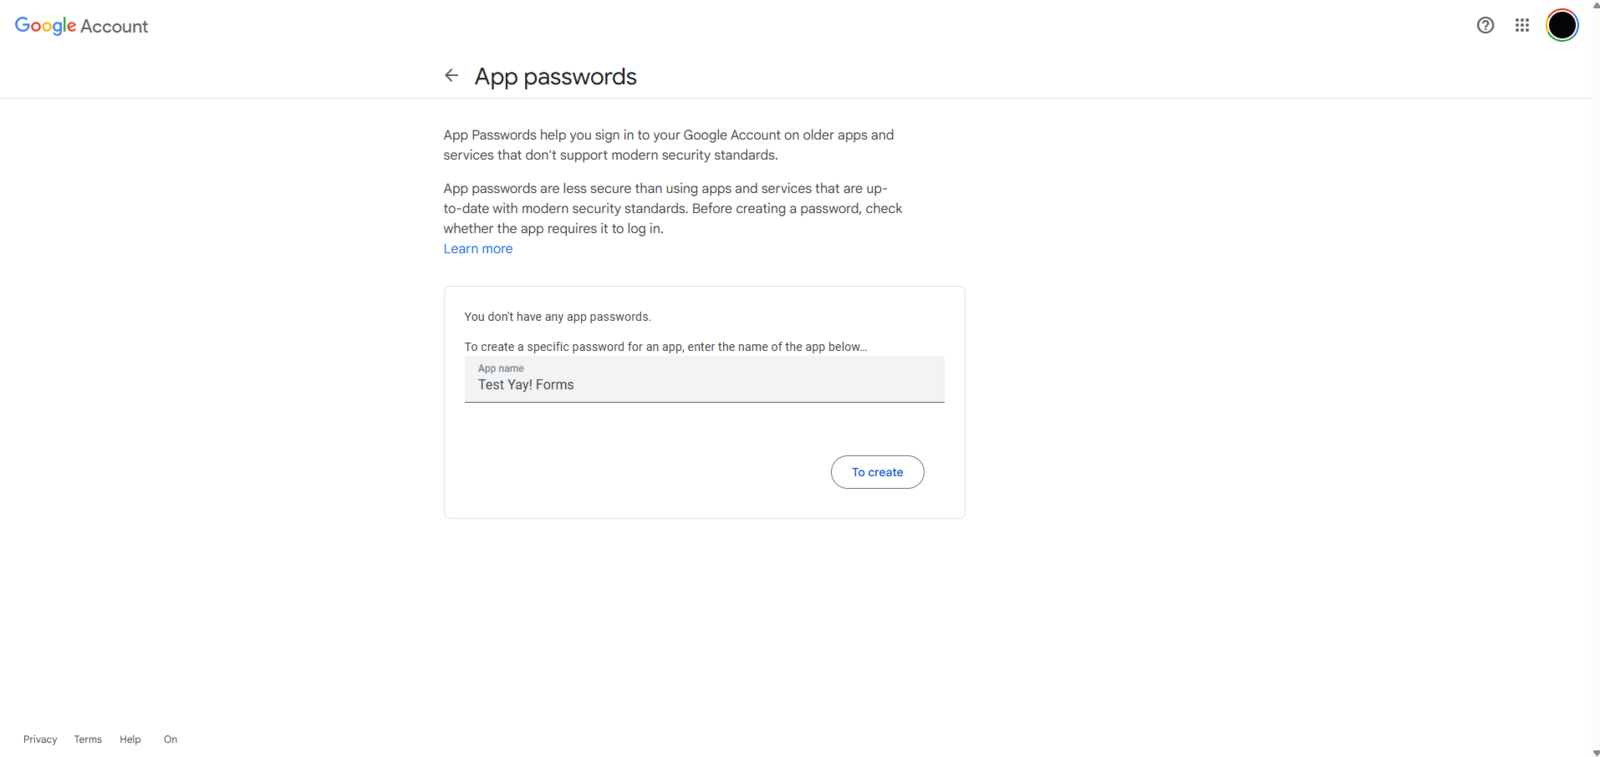Viewport: 1600px width, 757px height.
Task: Open the Help question mark icon
Action: click(x=1485, y=26)
